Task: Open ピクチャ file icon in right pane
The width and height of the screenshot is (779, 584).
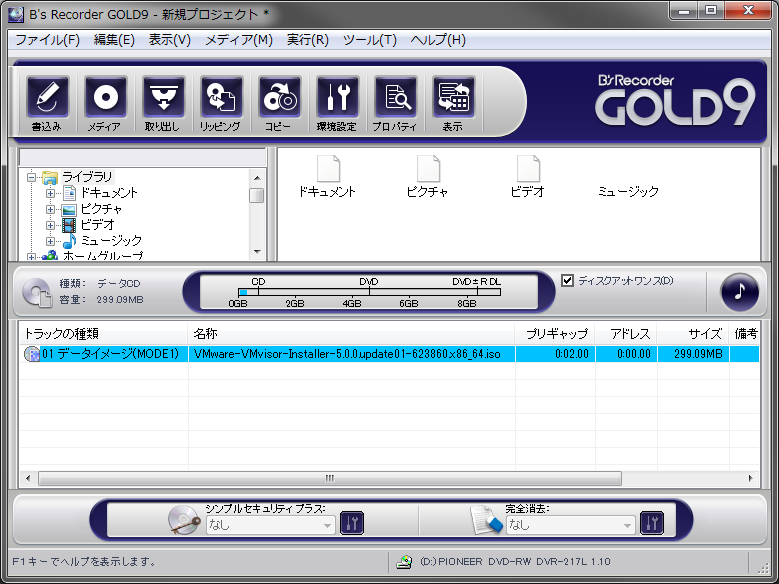Action: (x=428, y=168)
